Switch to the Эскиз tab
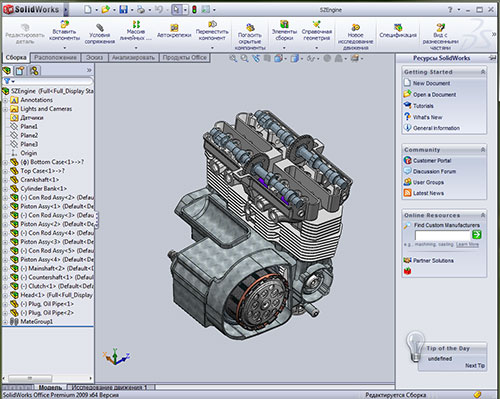 point(94,58)
